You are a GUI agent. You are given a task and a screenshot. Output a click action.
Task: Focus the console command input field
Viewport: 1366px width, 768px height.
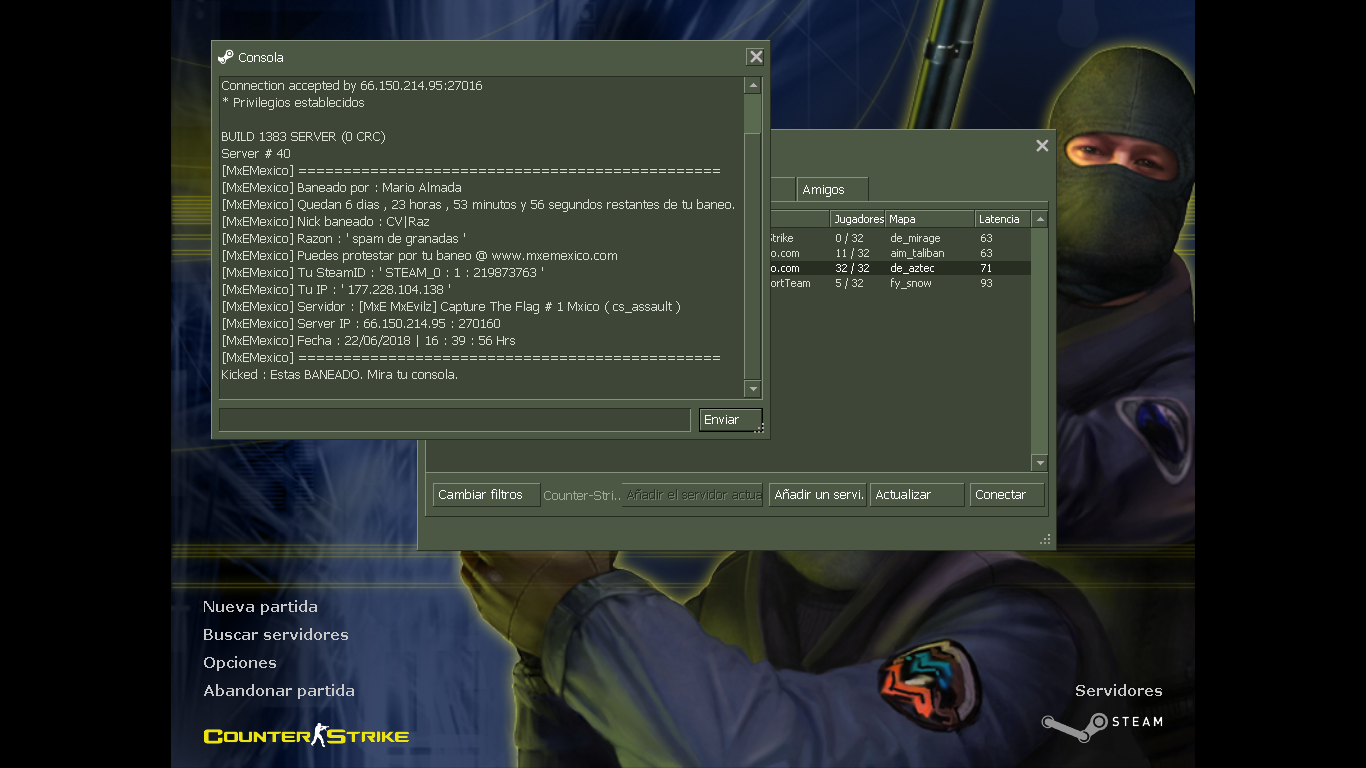(455, 420)
